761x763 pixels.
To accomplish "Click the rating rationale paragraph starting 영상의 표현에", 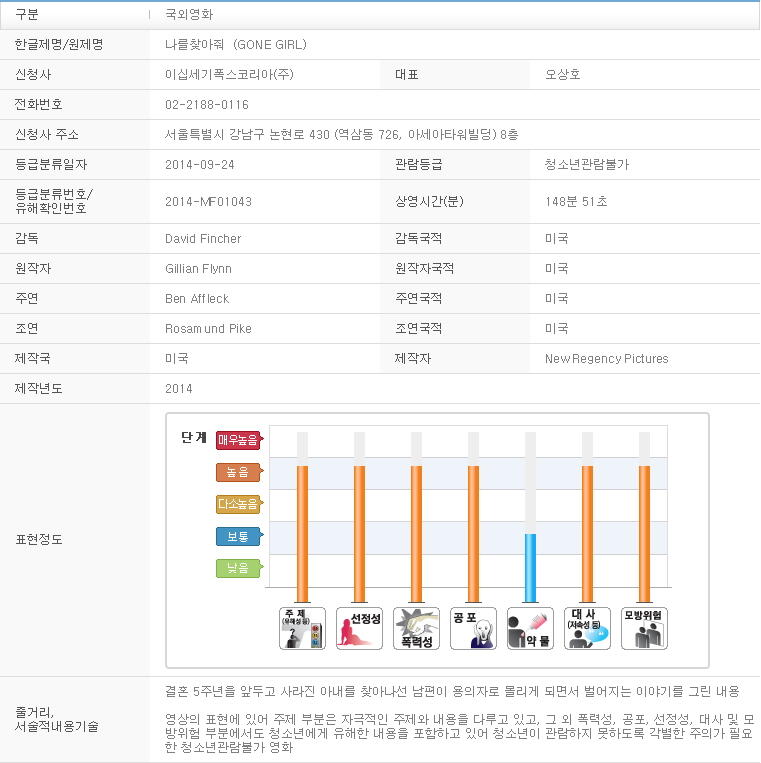I will (459, 733).
